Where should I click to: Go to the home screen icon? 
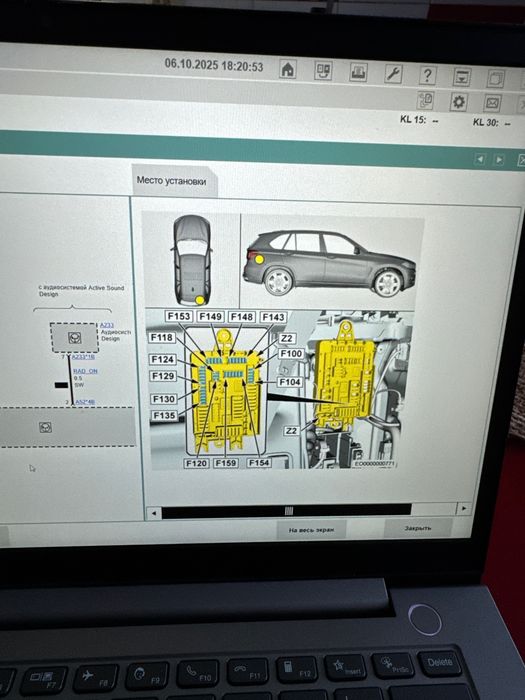pyautogui.click(x=288, y=70)
